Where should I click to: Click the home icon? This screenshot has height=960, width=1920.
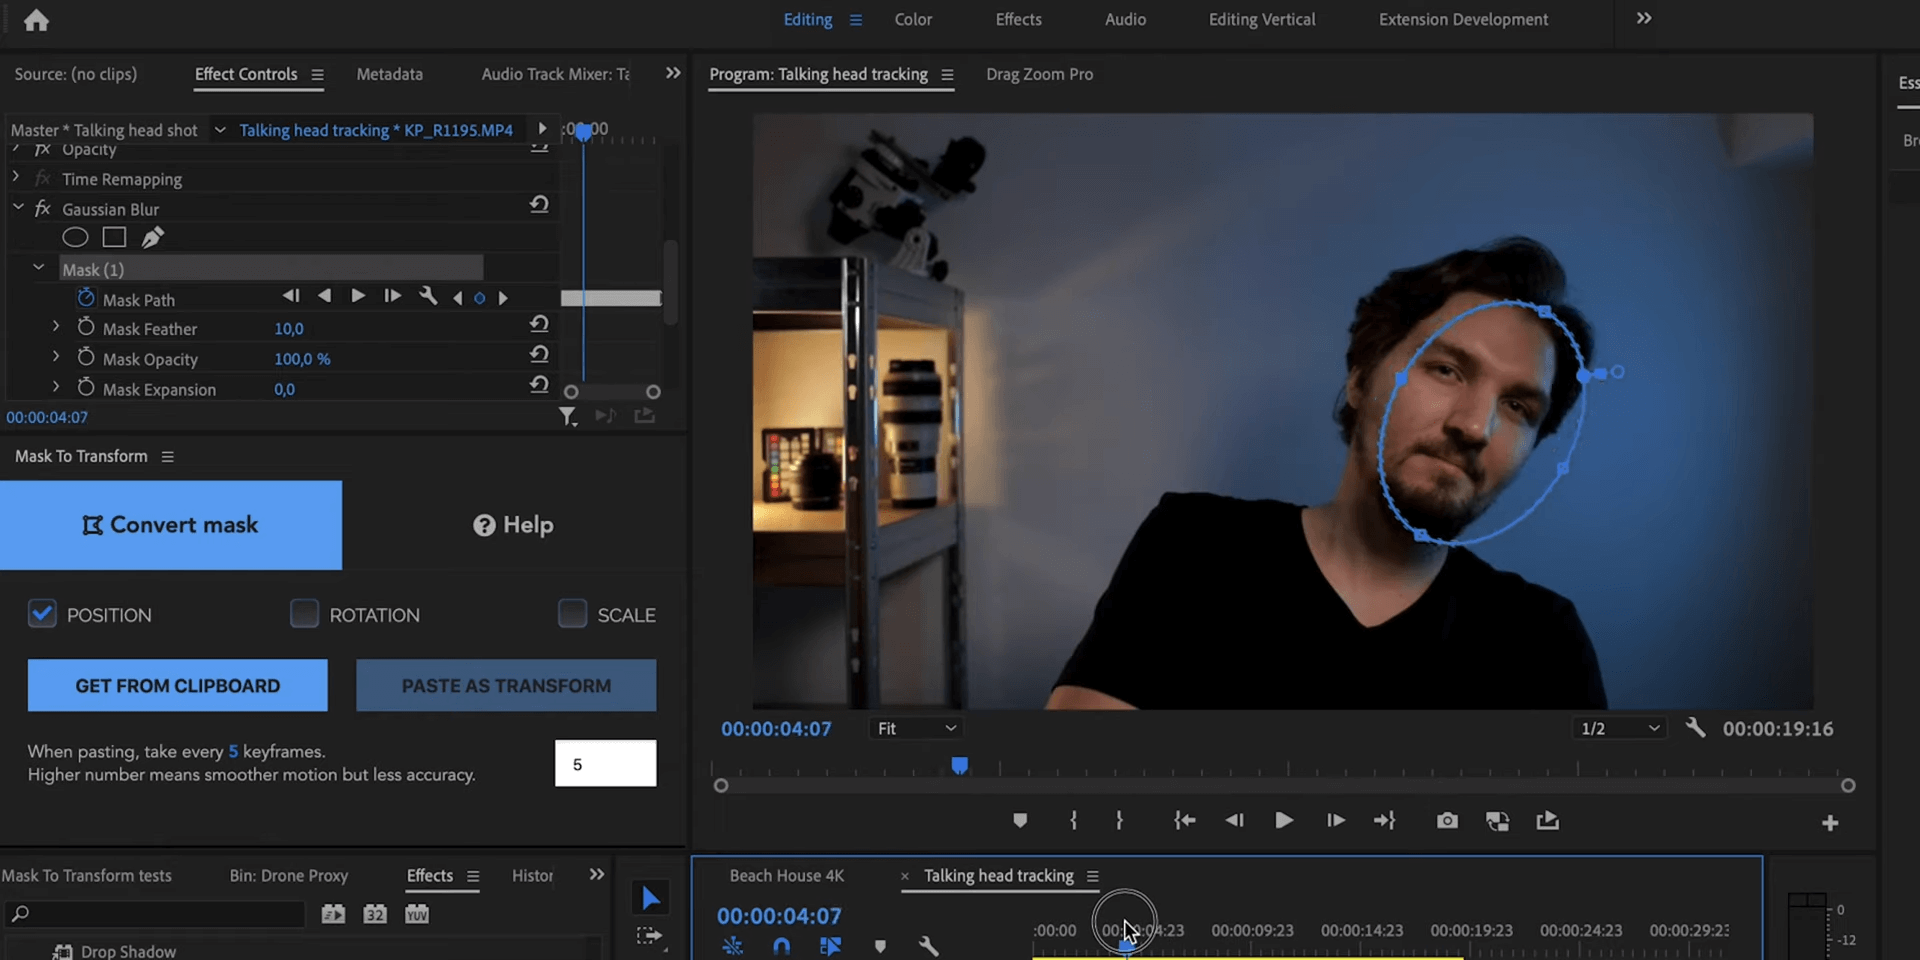(x=36, y=20)
